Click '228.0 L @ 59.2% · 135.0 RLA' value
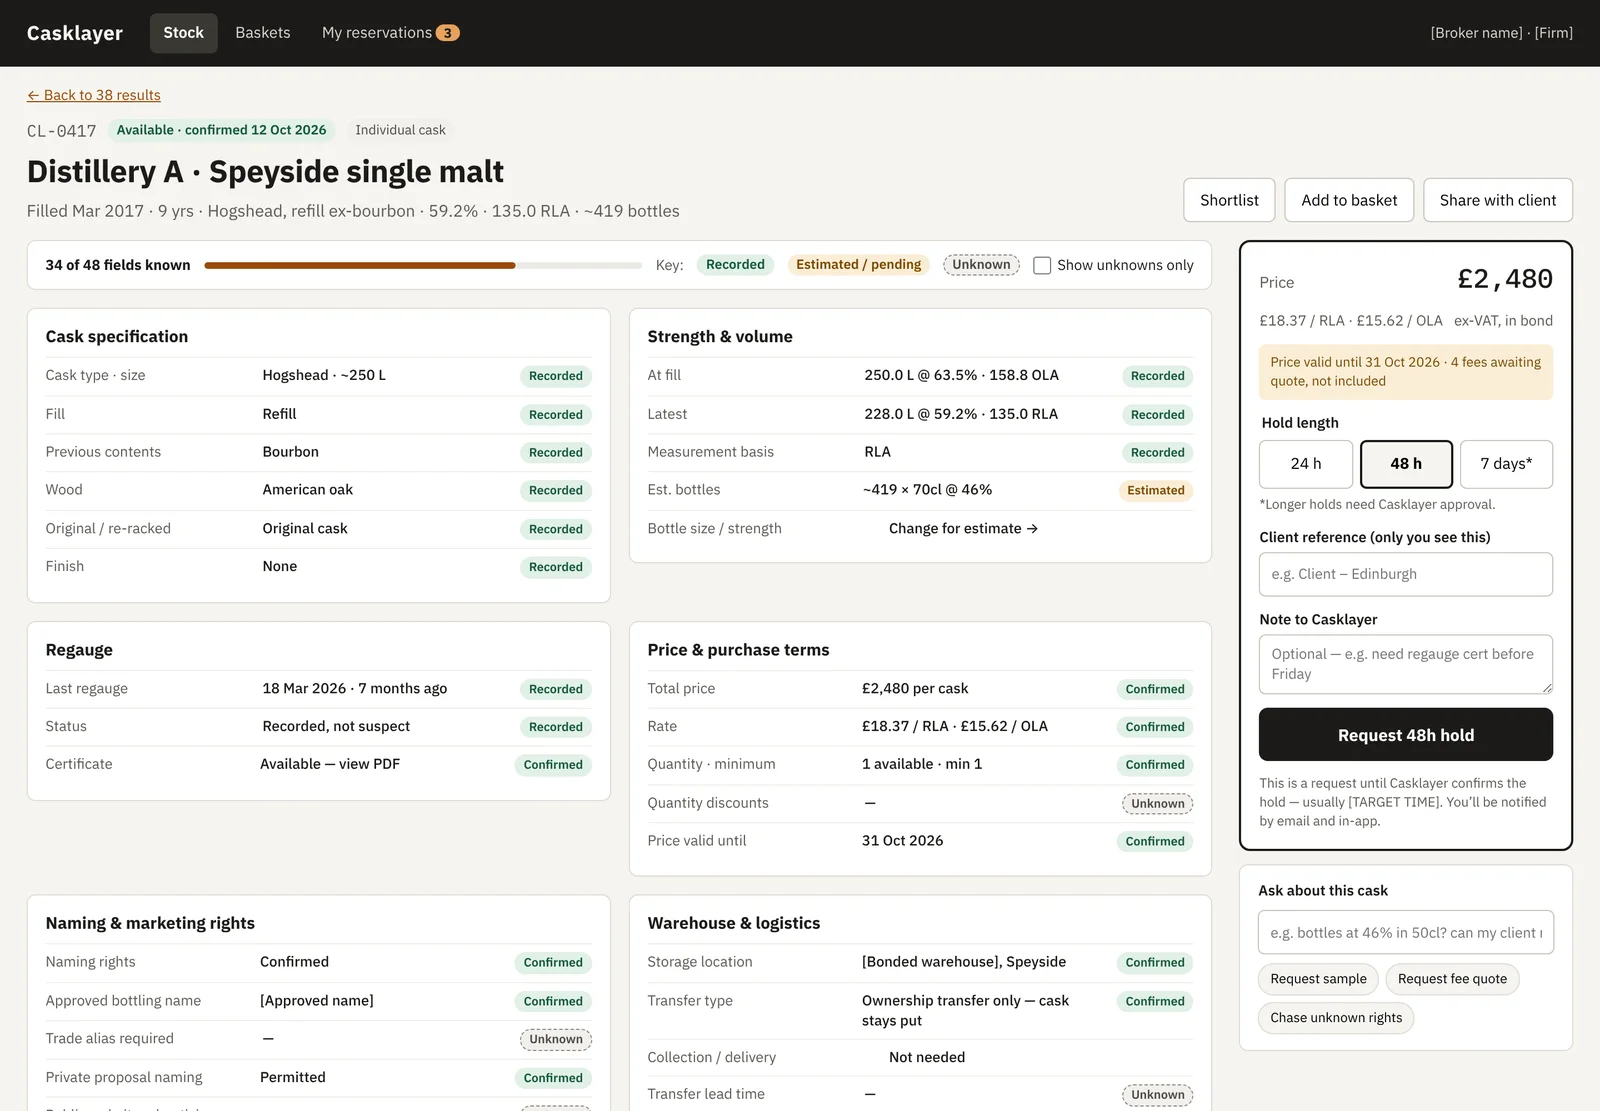Image resolution: width=1600 pixels, height=1111 pixels. [961, 414]
